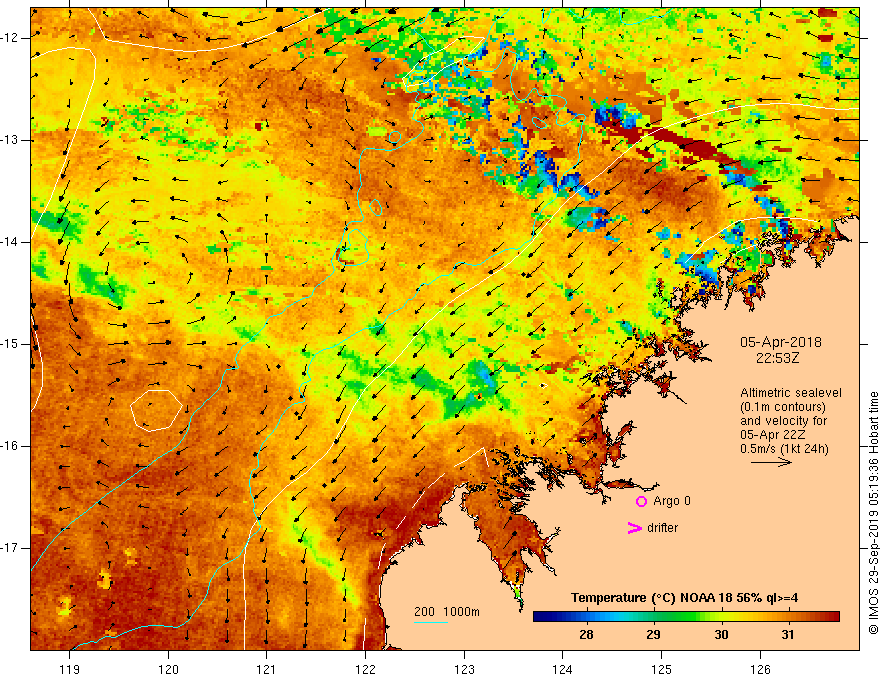Click latitude label -14 on left axis

10,242
